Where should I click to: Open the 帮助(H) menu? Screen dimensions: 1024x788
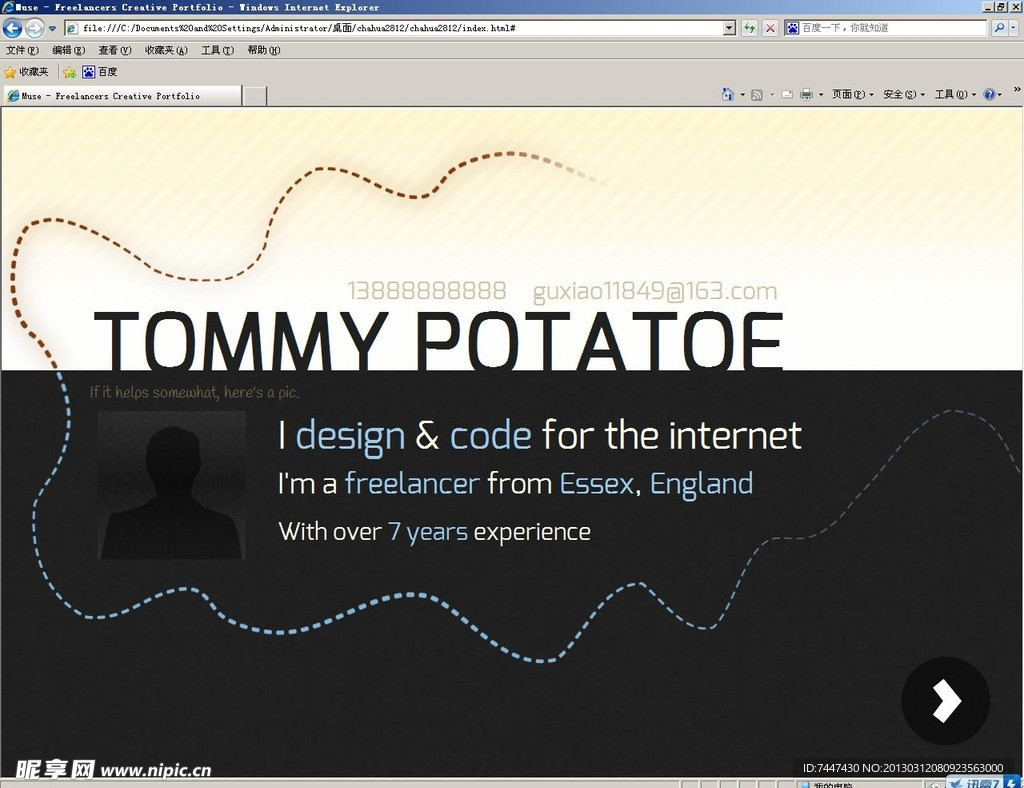264,50
